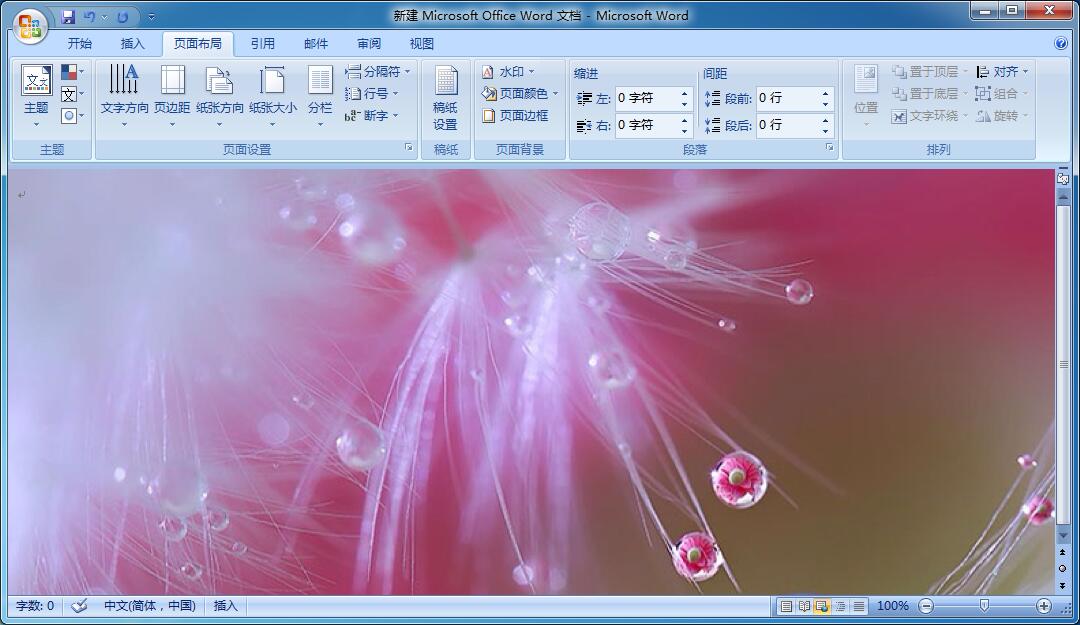Open 稿纸设置 (manuscript paper settings)

[445, 98]
